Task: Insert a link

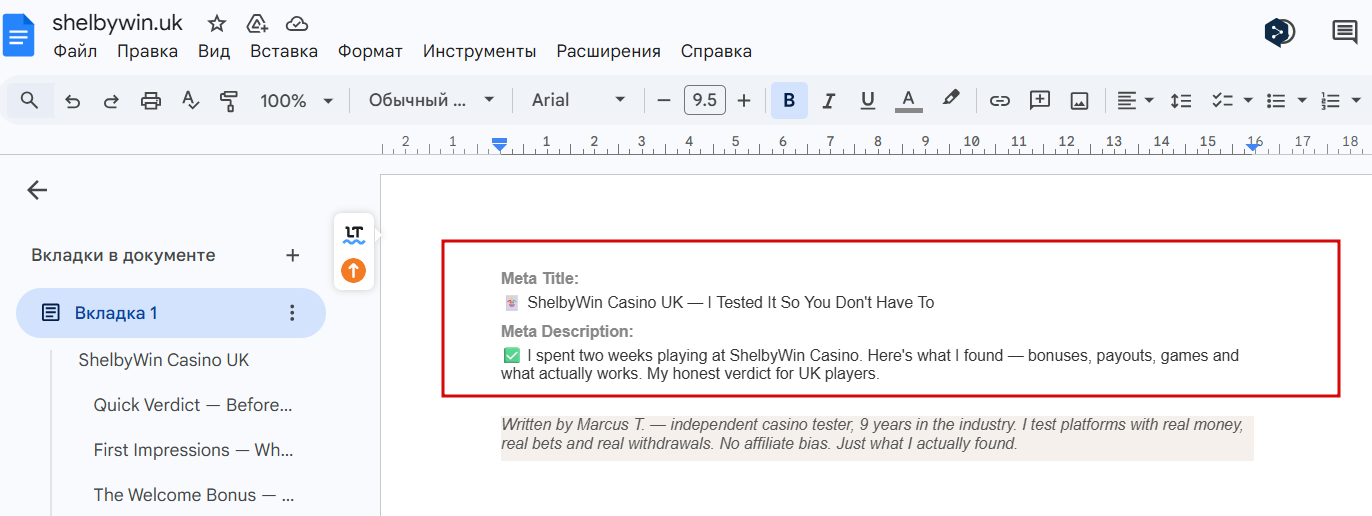Action: pos(1000,100)
